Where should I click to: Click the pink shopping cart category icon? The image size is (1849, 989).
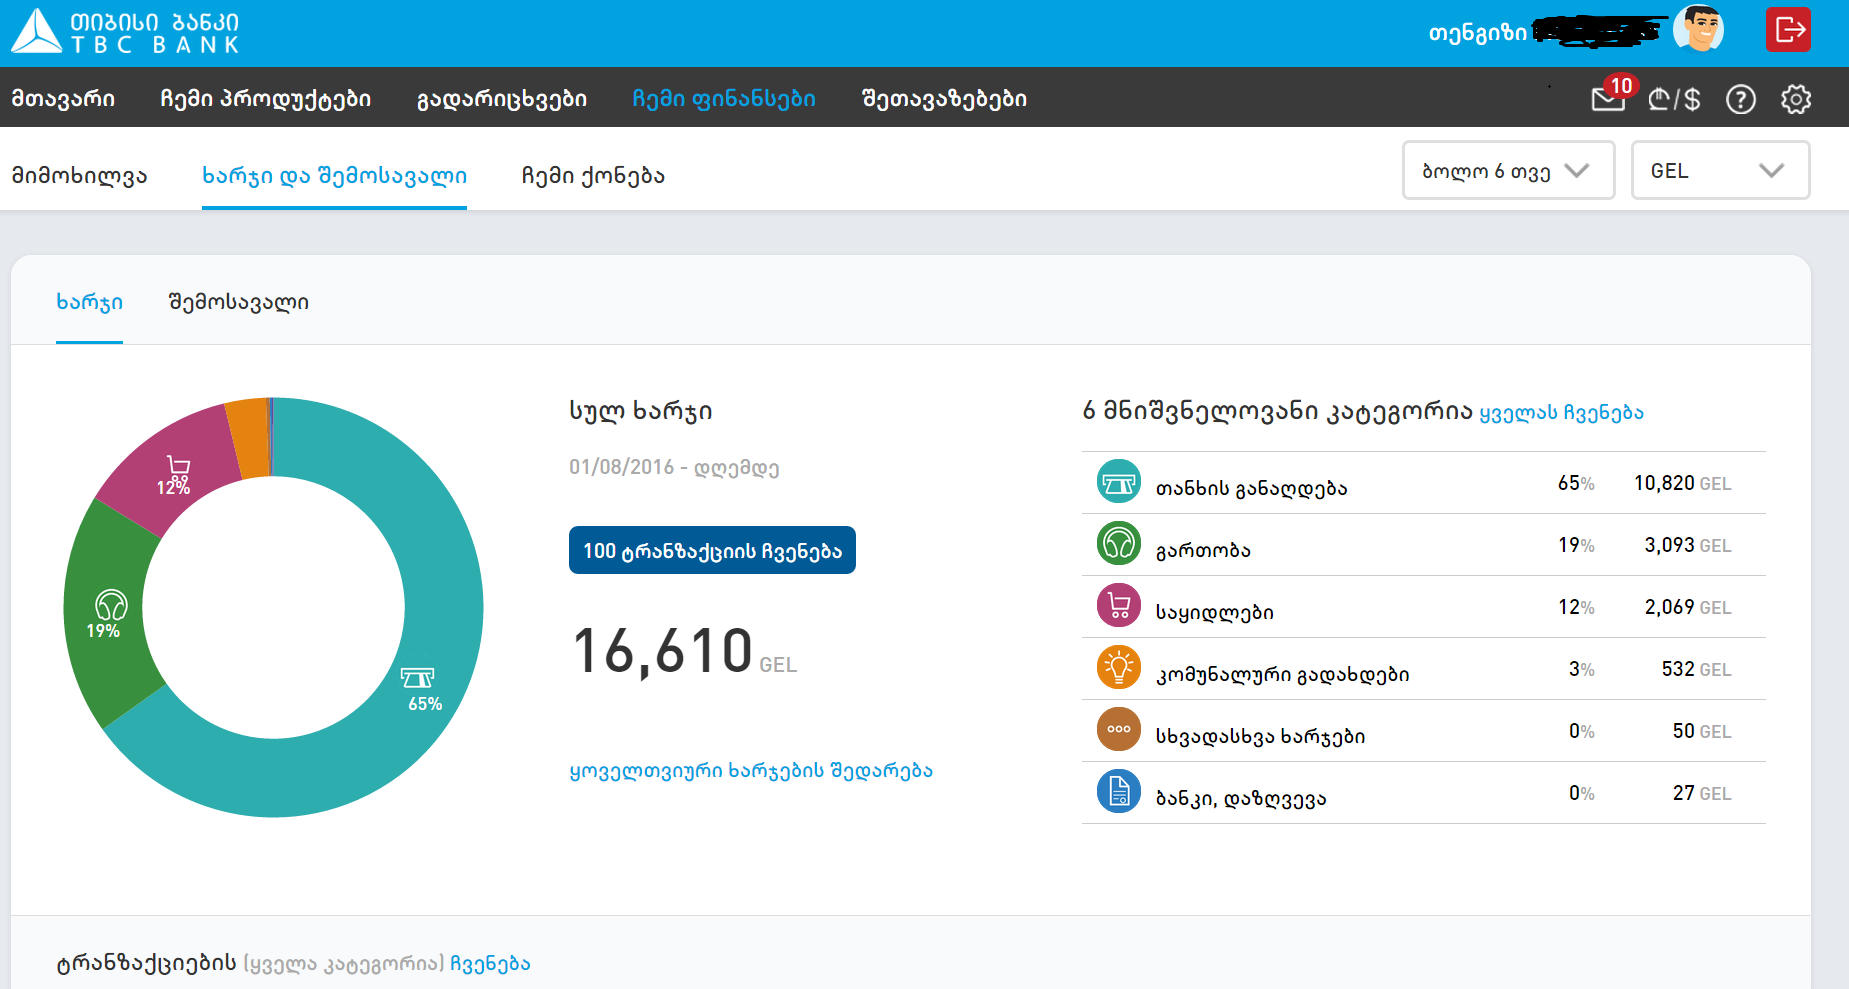1118,607
